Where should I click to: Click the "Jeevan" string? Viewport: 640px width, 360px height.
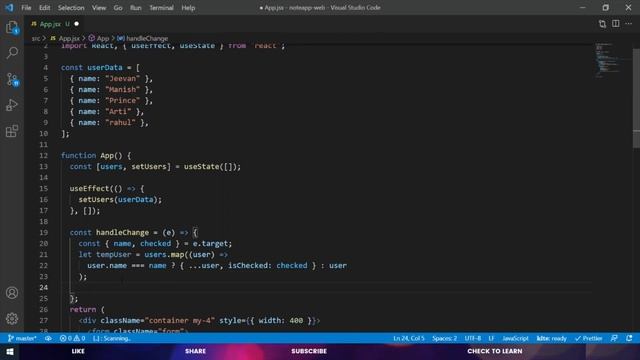coord(122,78)
